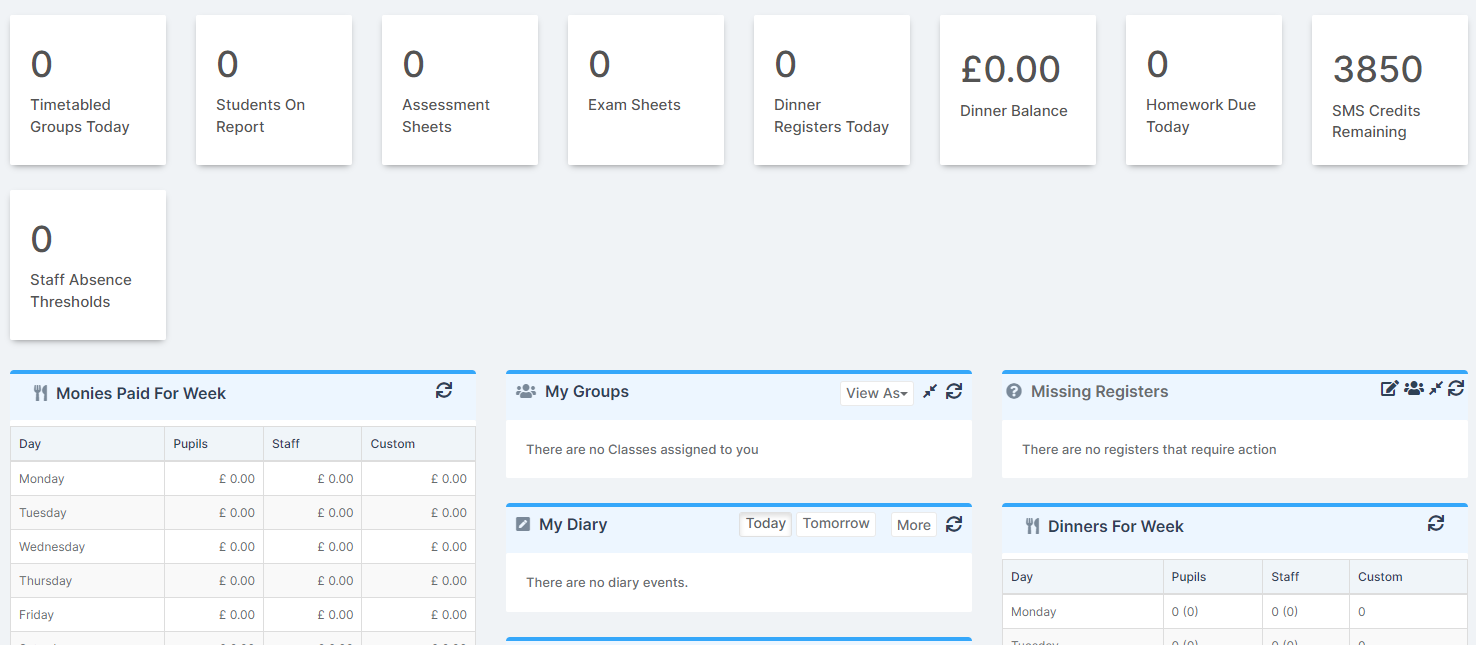
Task: Refresh the Dinners For Week panel
Action: [x=1436, y=523]
